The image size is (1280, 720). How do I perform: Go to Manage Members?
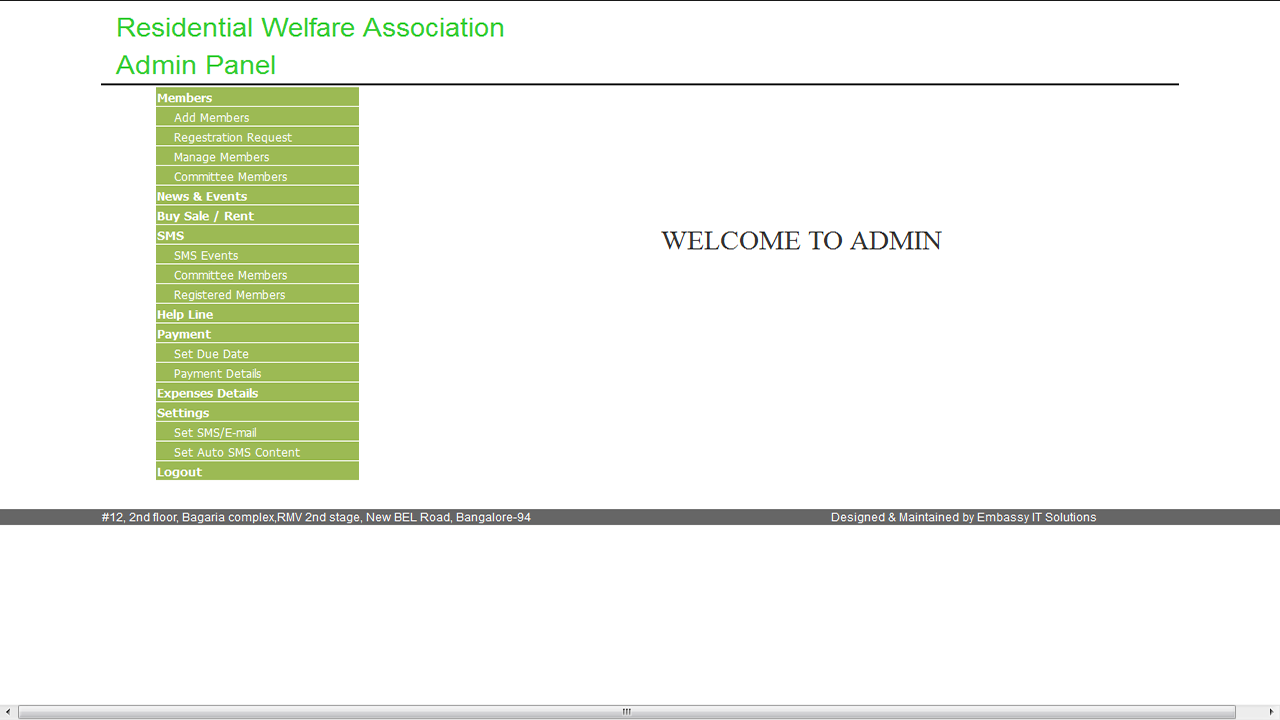click(x=257, y=156)
